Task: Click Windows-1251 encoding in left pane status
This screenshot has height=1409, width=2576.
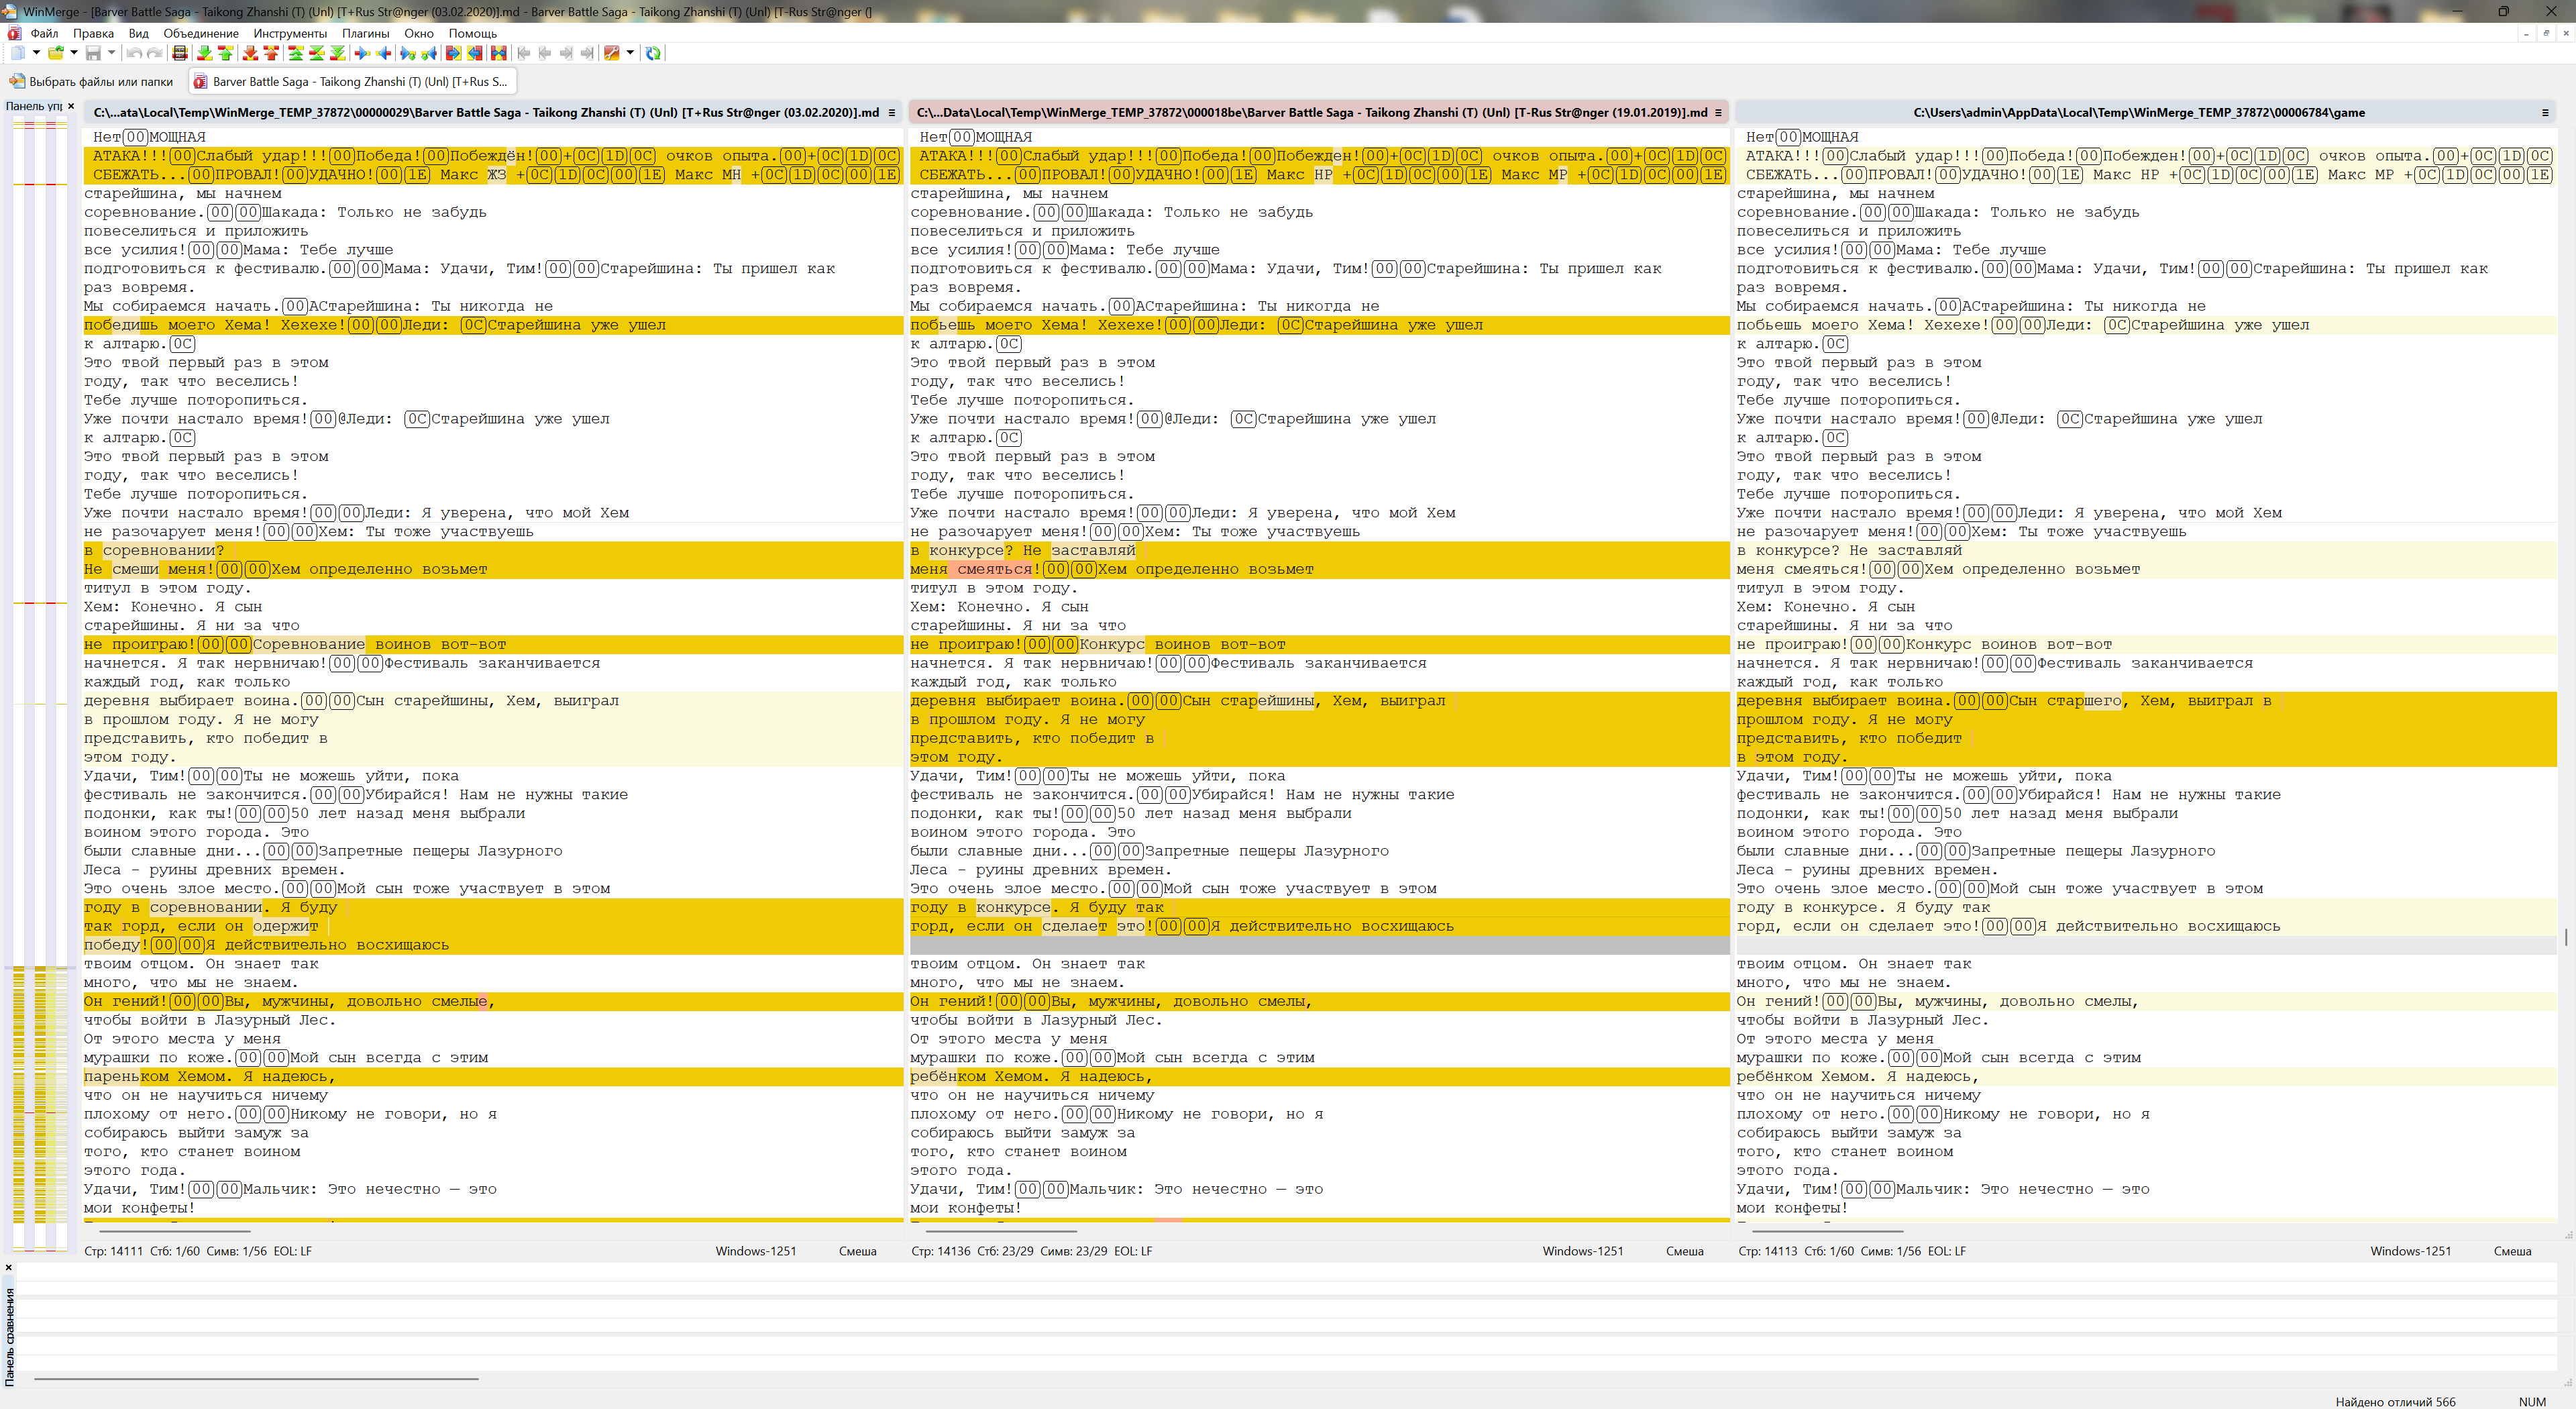Action: [756, 1251]
